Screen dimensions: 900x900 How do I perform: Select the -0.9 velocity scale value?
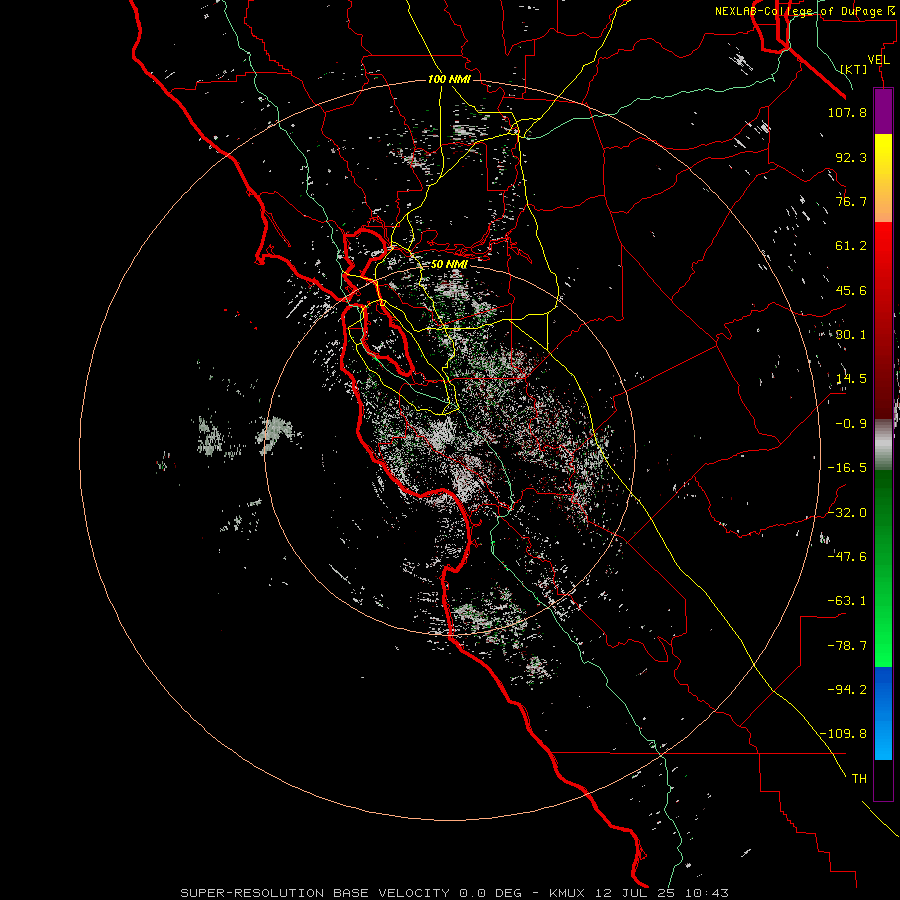point(851,424)
